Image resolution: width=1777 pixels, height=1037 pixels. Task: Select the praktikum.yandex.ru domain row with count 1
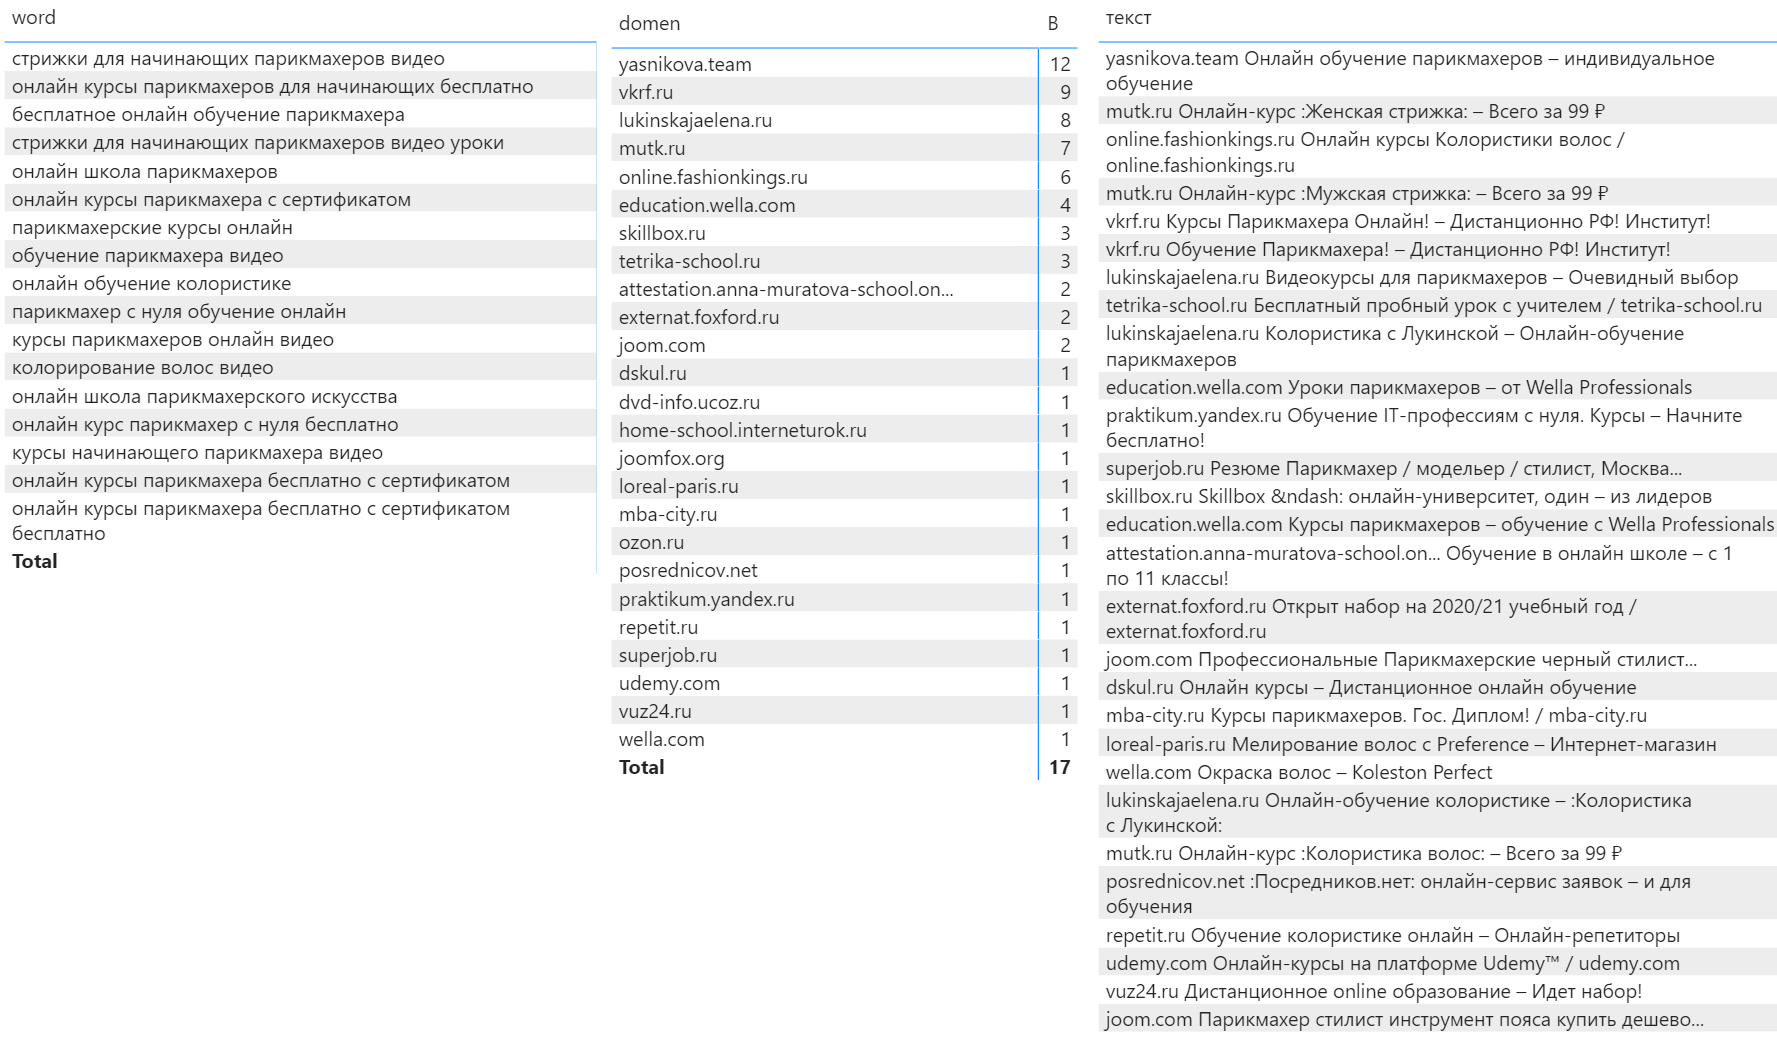tap(706, 600)
